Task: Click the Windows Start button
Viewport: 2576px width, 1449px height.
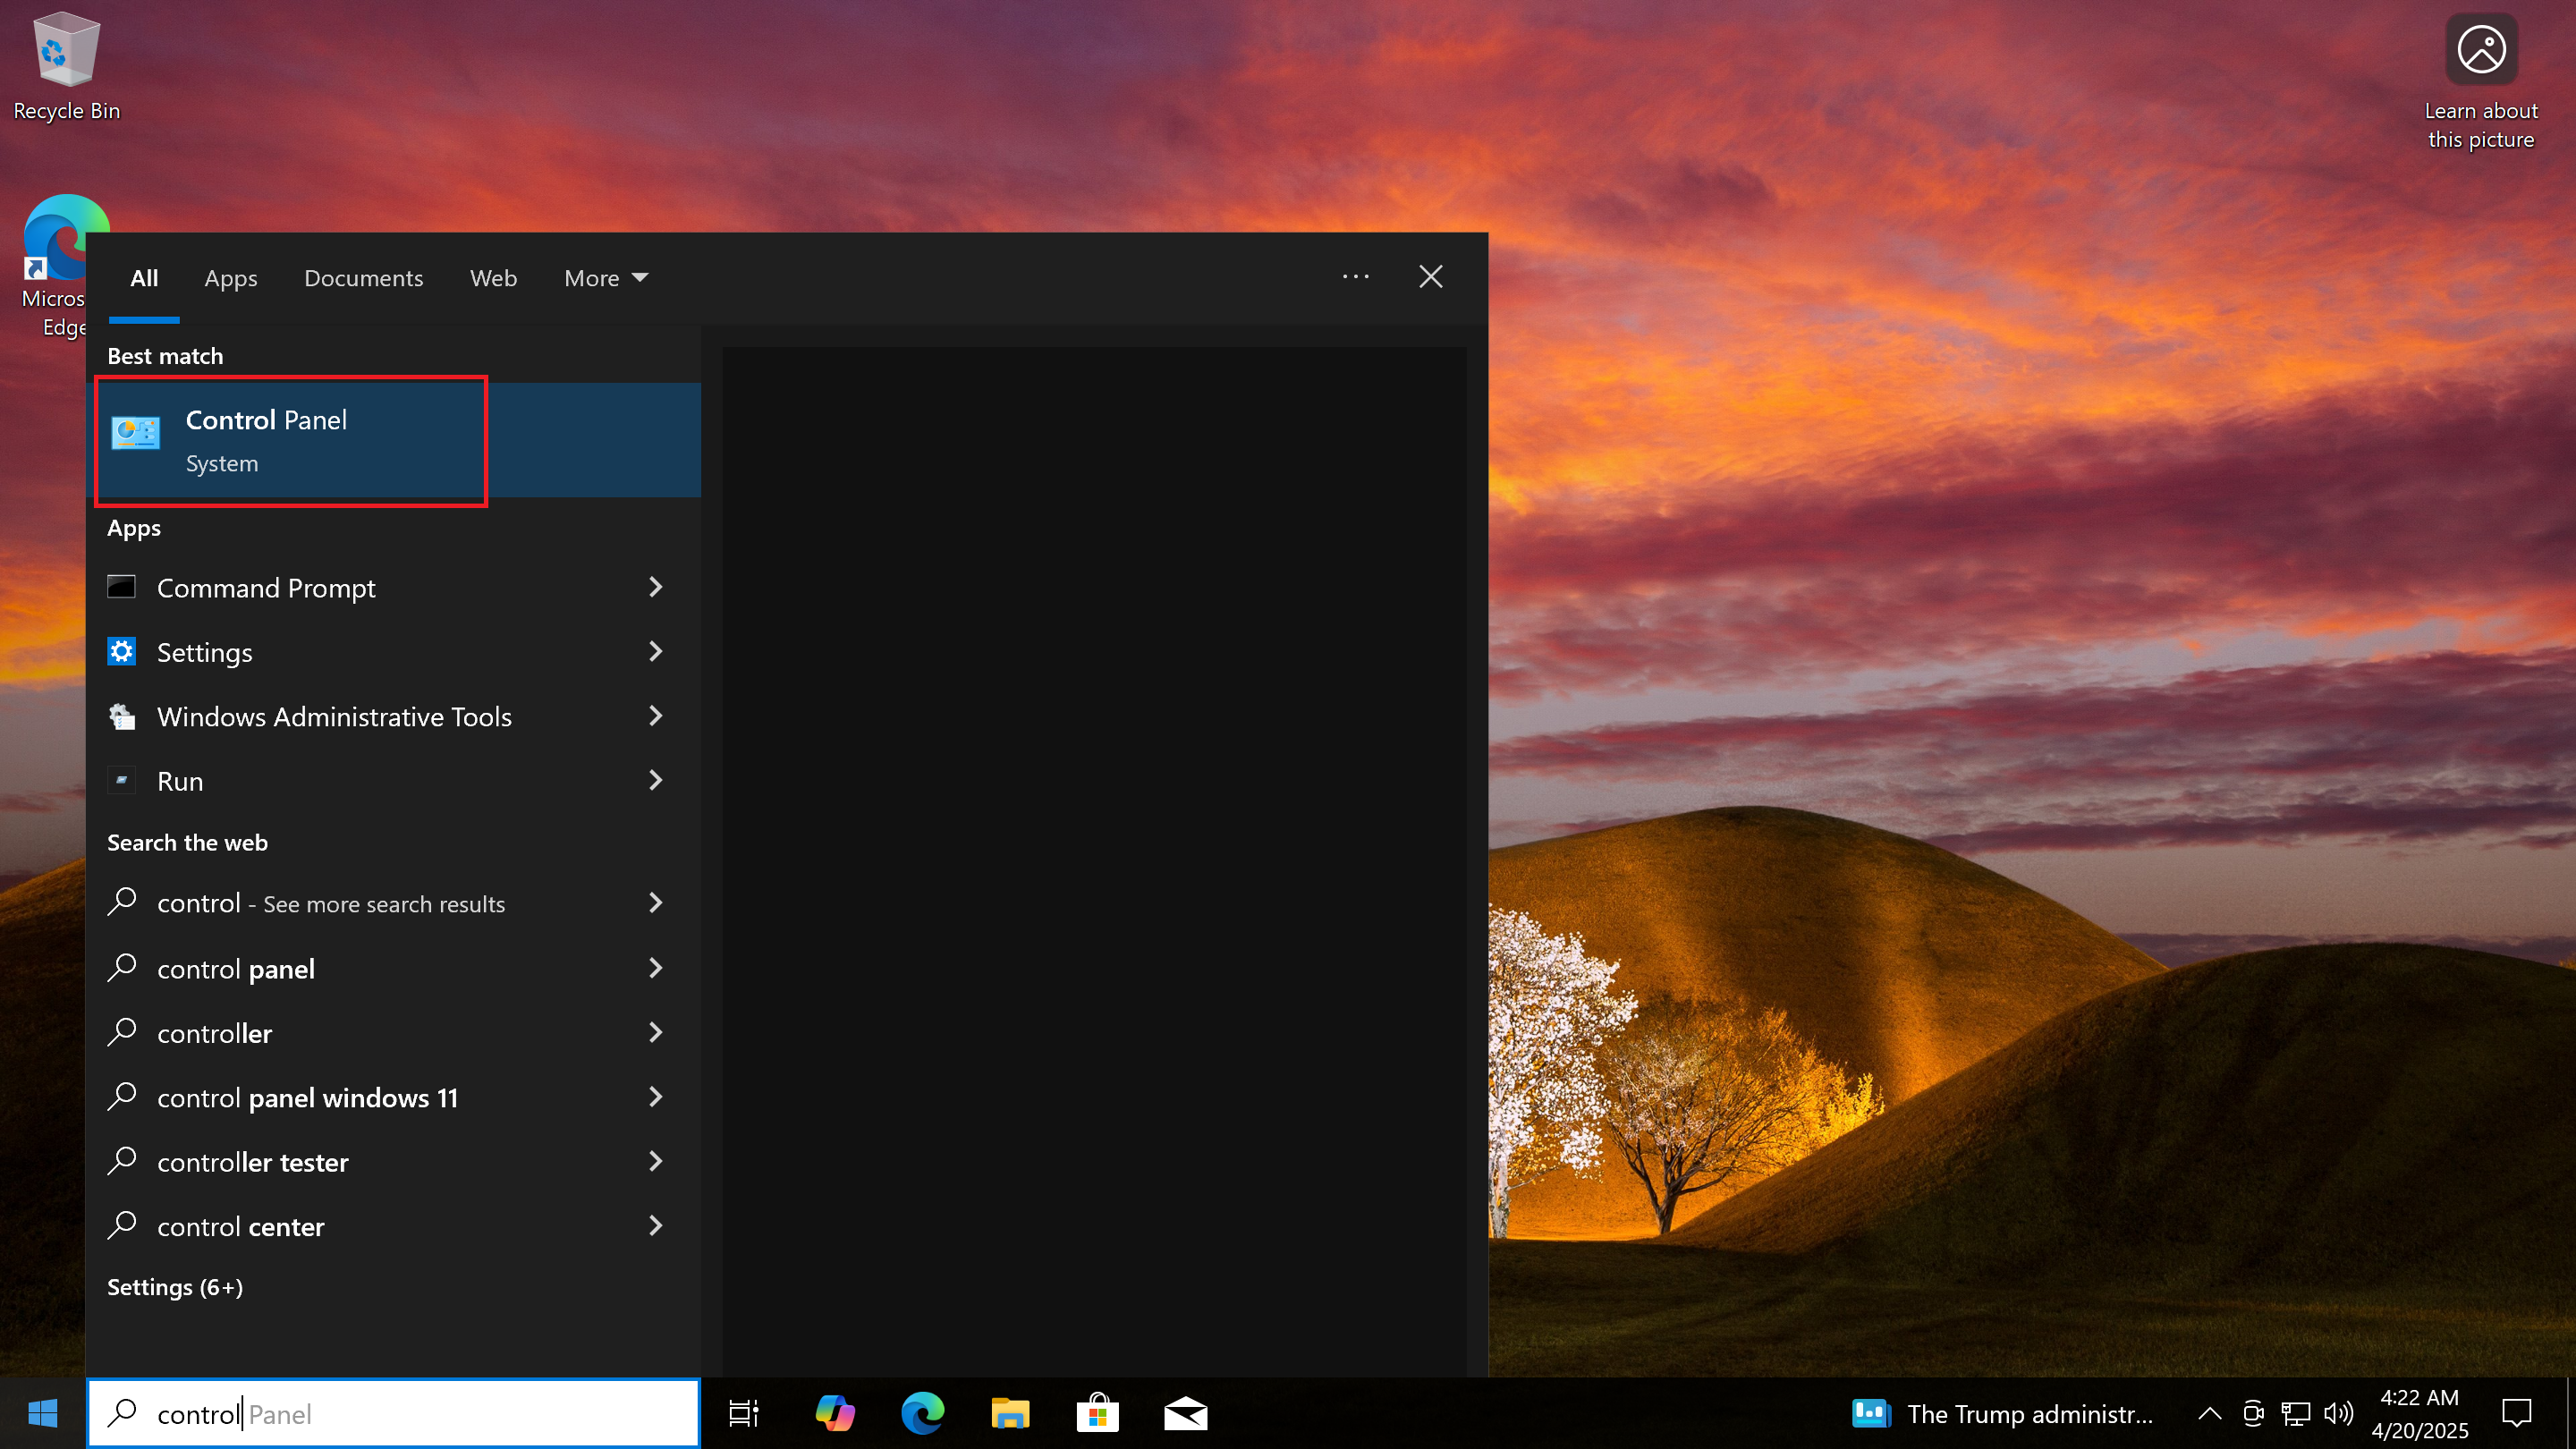Action: (x=42, y=1413)
